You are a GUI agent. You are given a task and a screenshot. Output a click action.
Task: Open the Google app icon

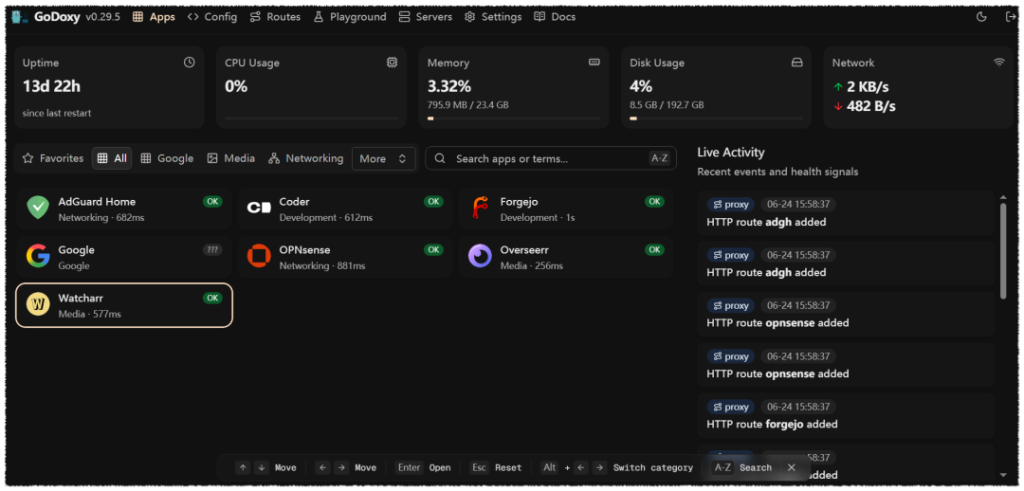coord(38,257)
